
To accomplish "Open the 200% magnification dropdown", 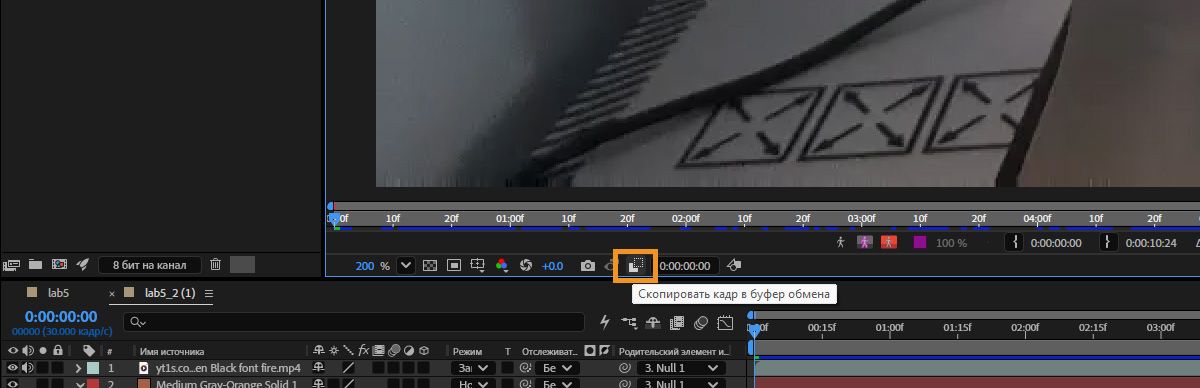I will point(406,266).
